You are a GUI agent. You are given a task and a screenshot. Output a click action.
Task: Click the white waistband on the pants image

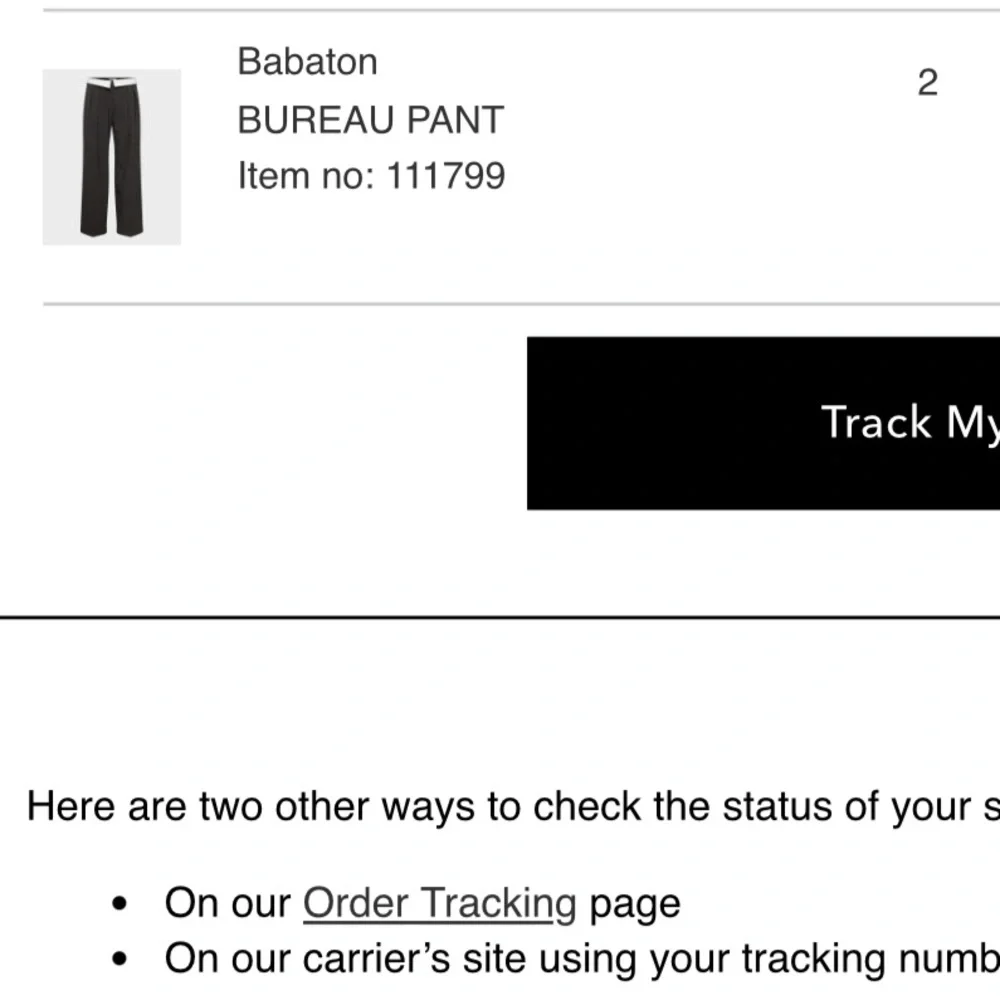pos(111,81)
